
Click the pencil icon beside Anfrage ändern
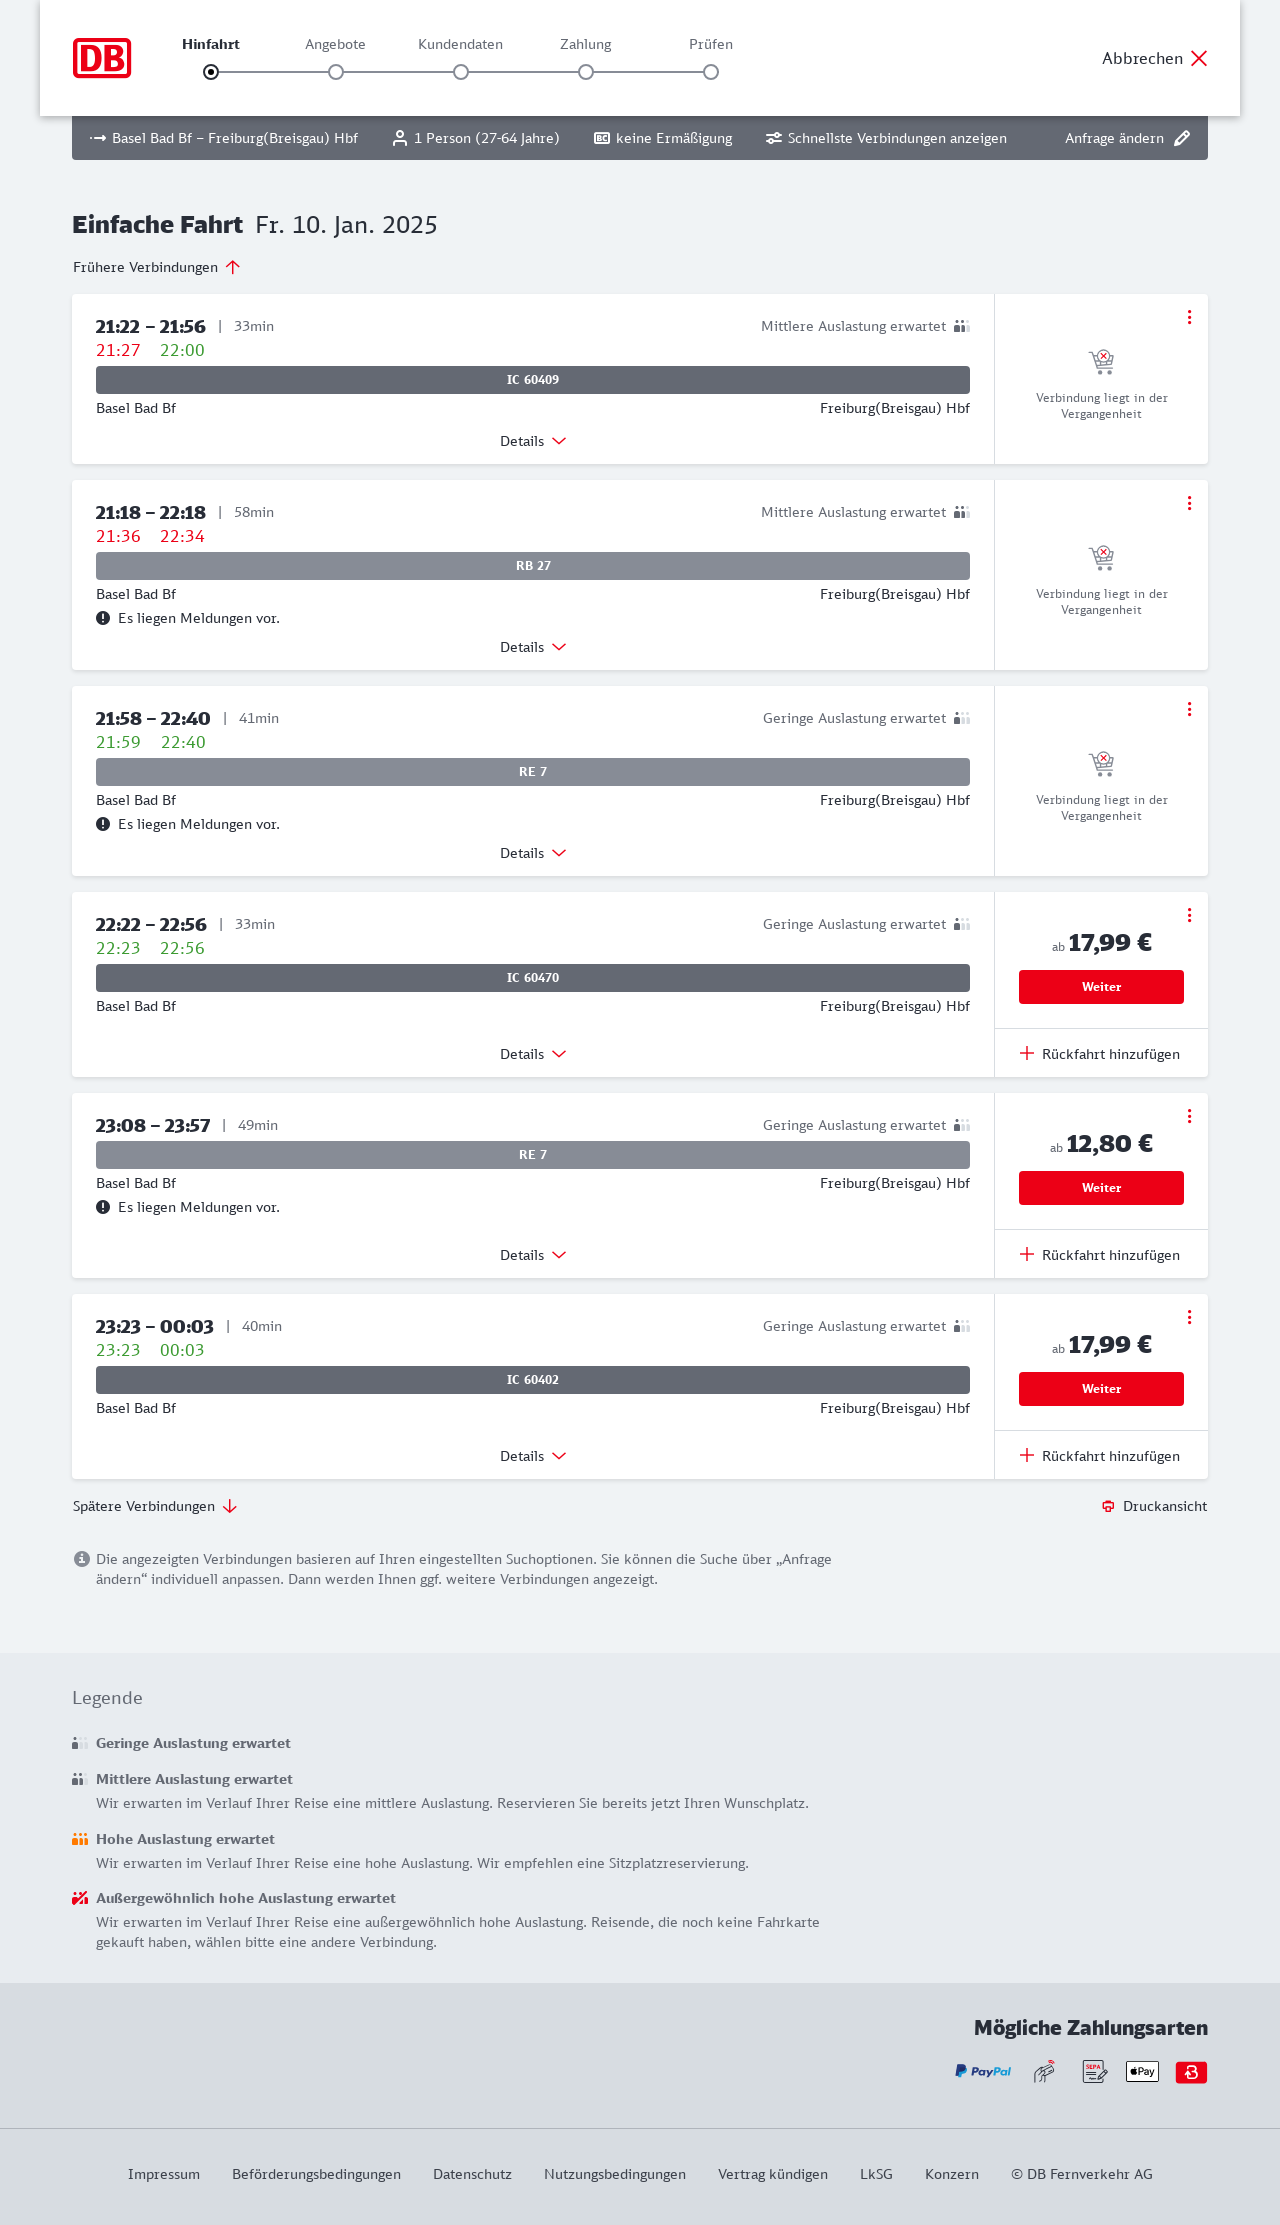(x=1182, y=138)
